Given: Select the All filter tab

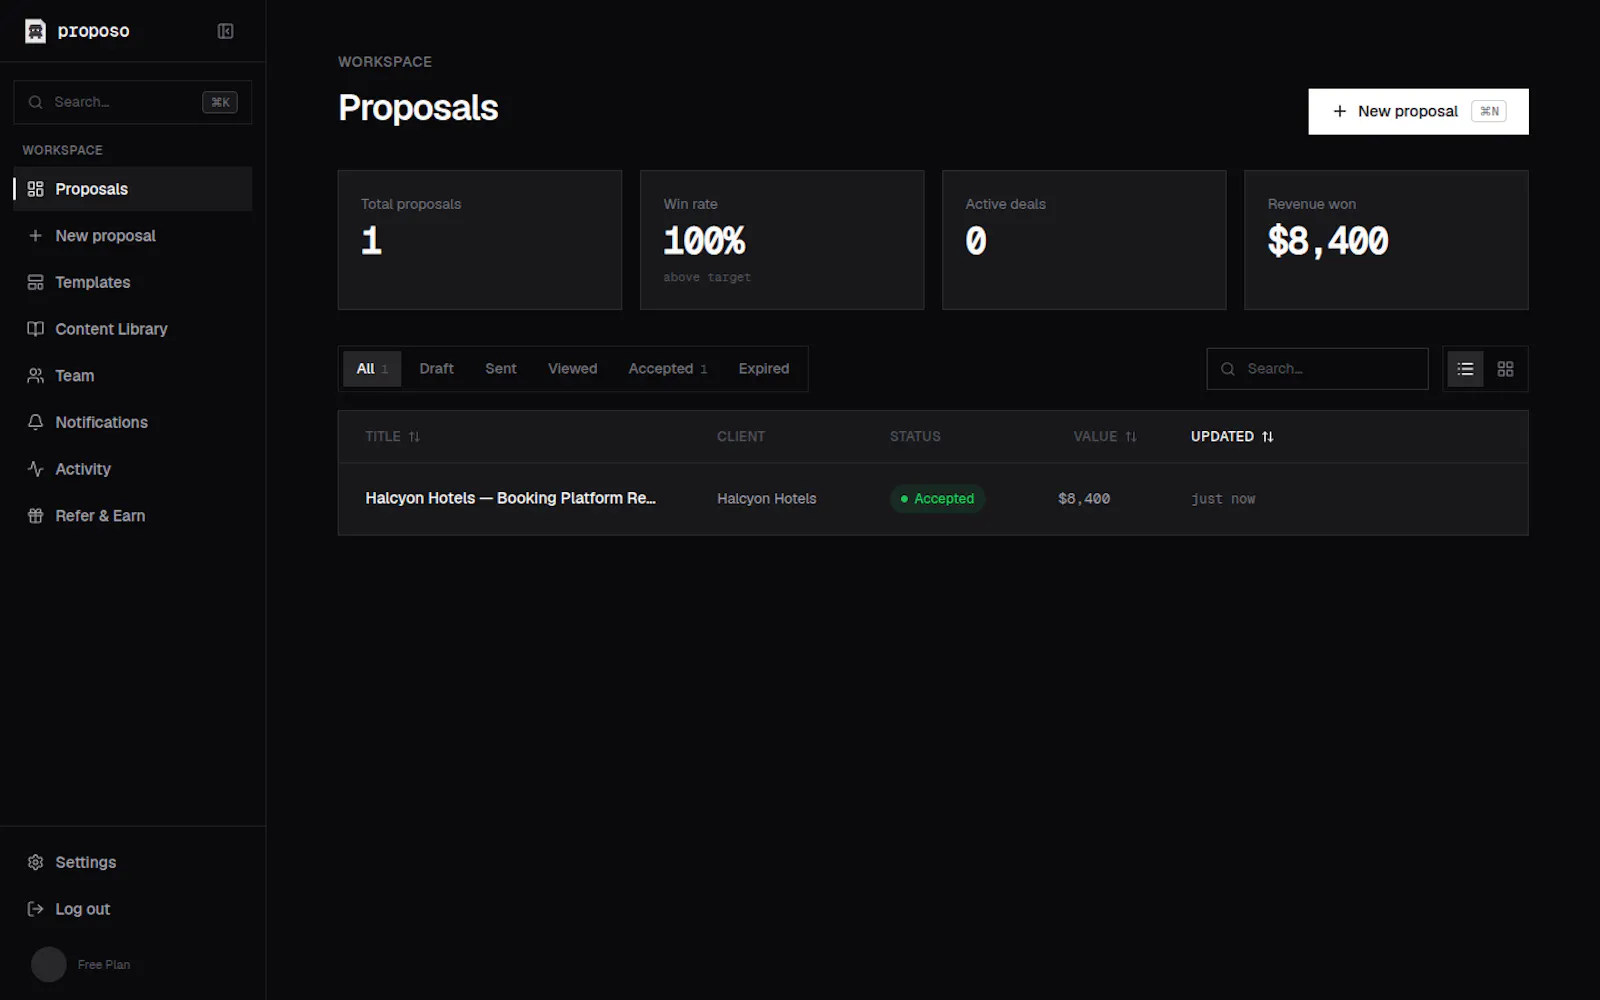Looking at the screenshot, I should tap(372, 369).
